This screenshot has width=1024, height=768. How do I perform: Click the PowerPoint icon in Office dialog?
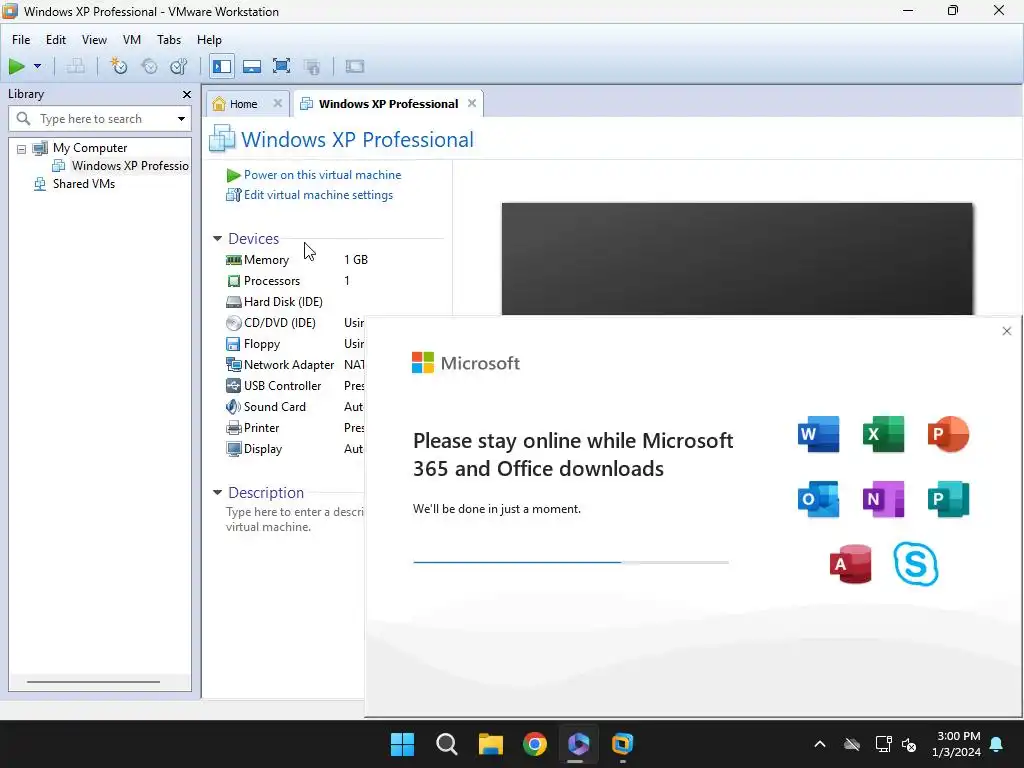948,434
